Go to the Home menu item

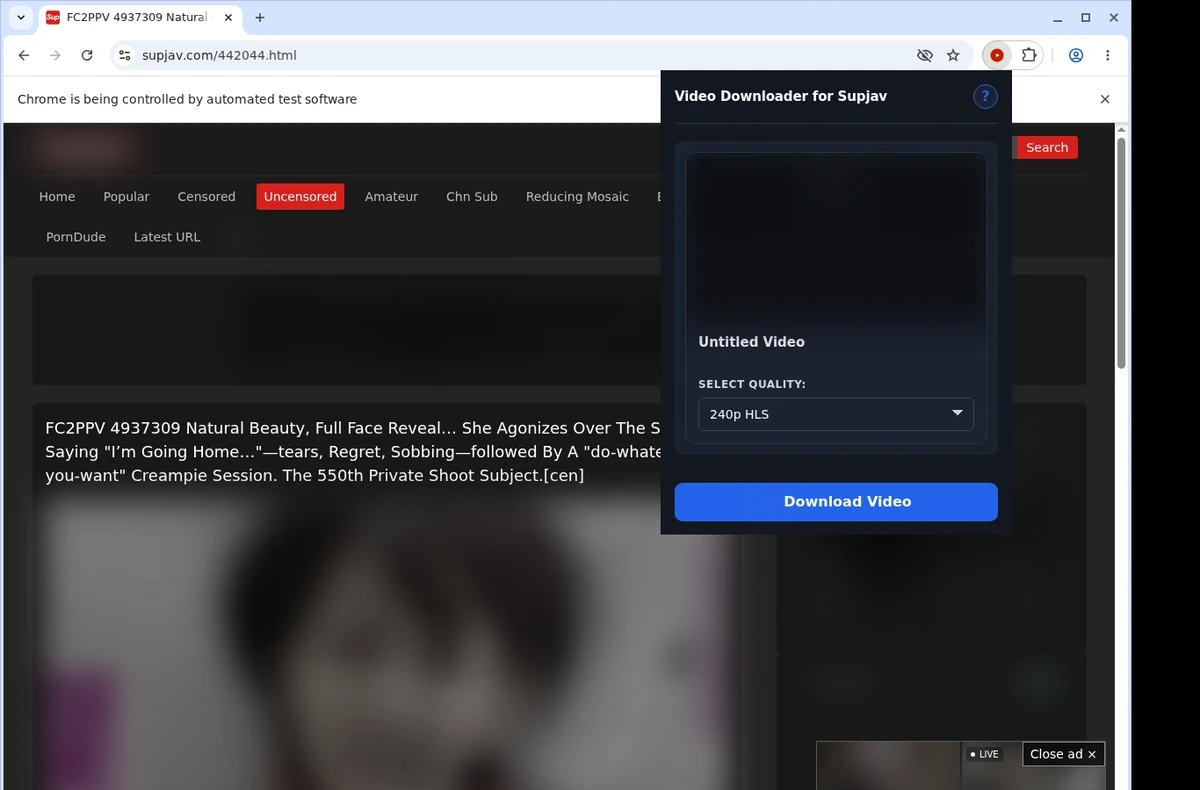(x=57, y=197)
